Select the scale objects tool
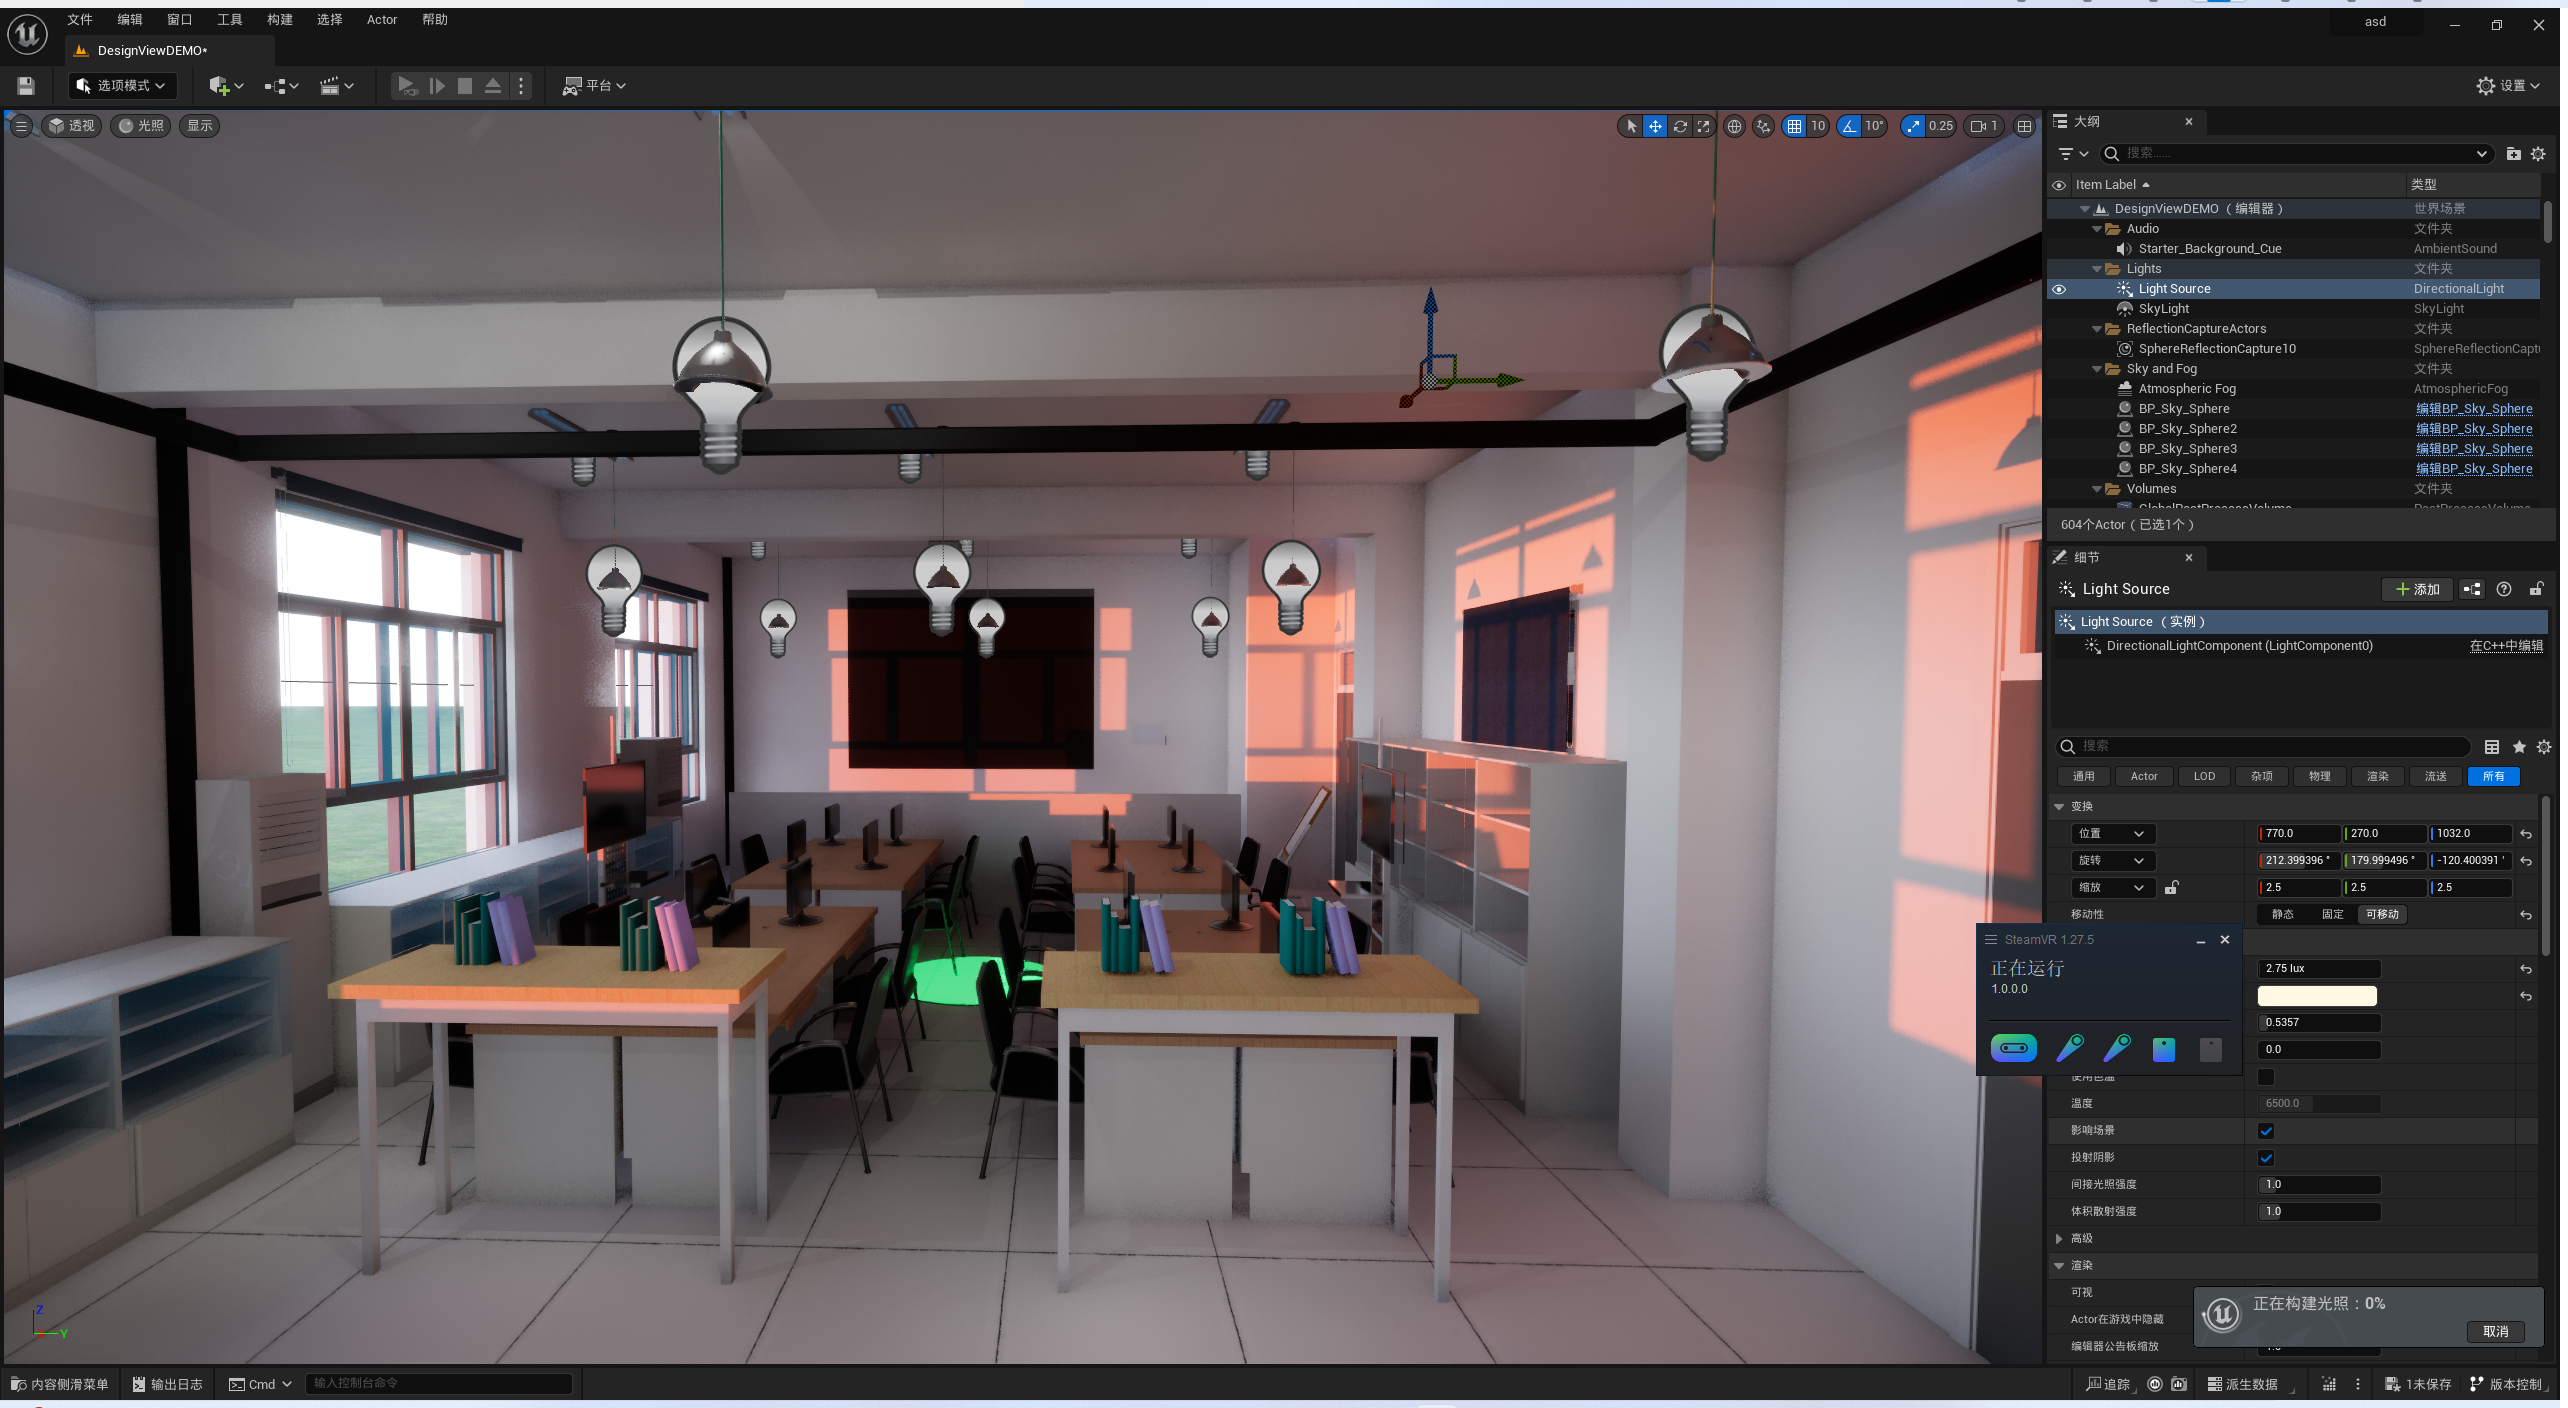Viewport: 2568px width, 1408px height. [x=1704, y=126]
